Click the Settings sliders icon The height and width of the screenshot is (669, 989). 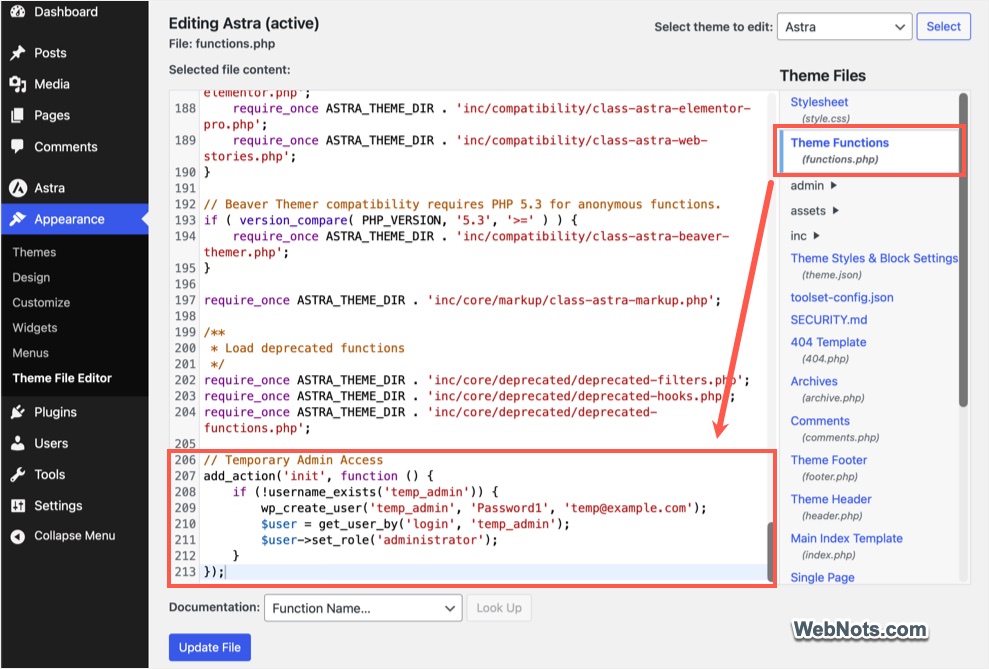[x=18, y=506]
